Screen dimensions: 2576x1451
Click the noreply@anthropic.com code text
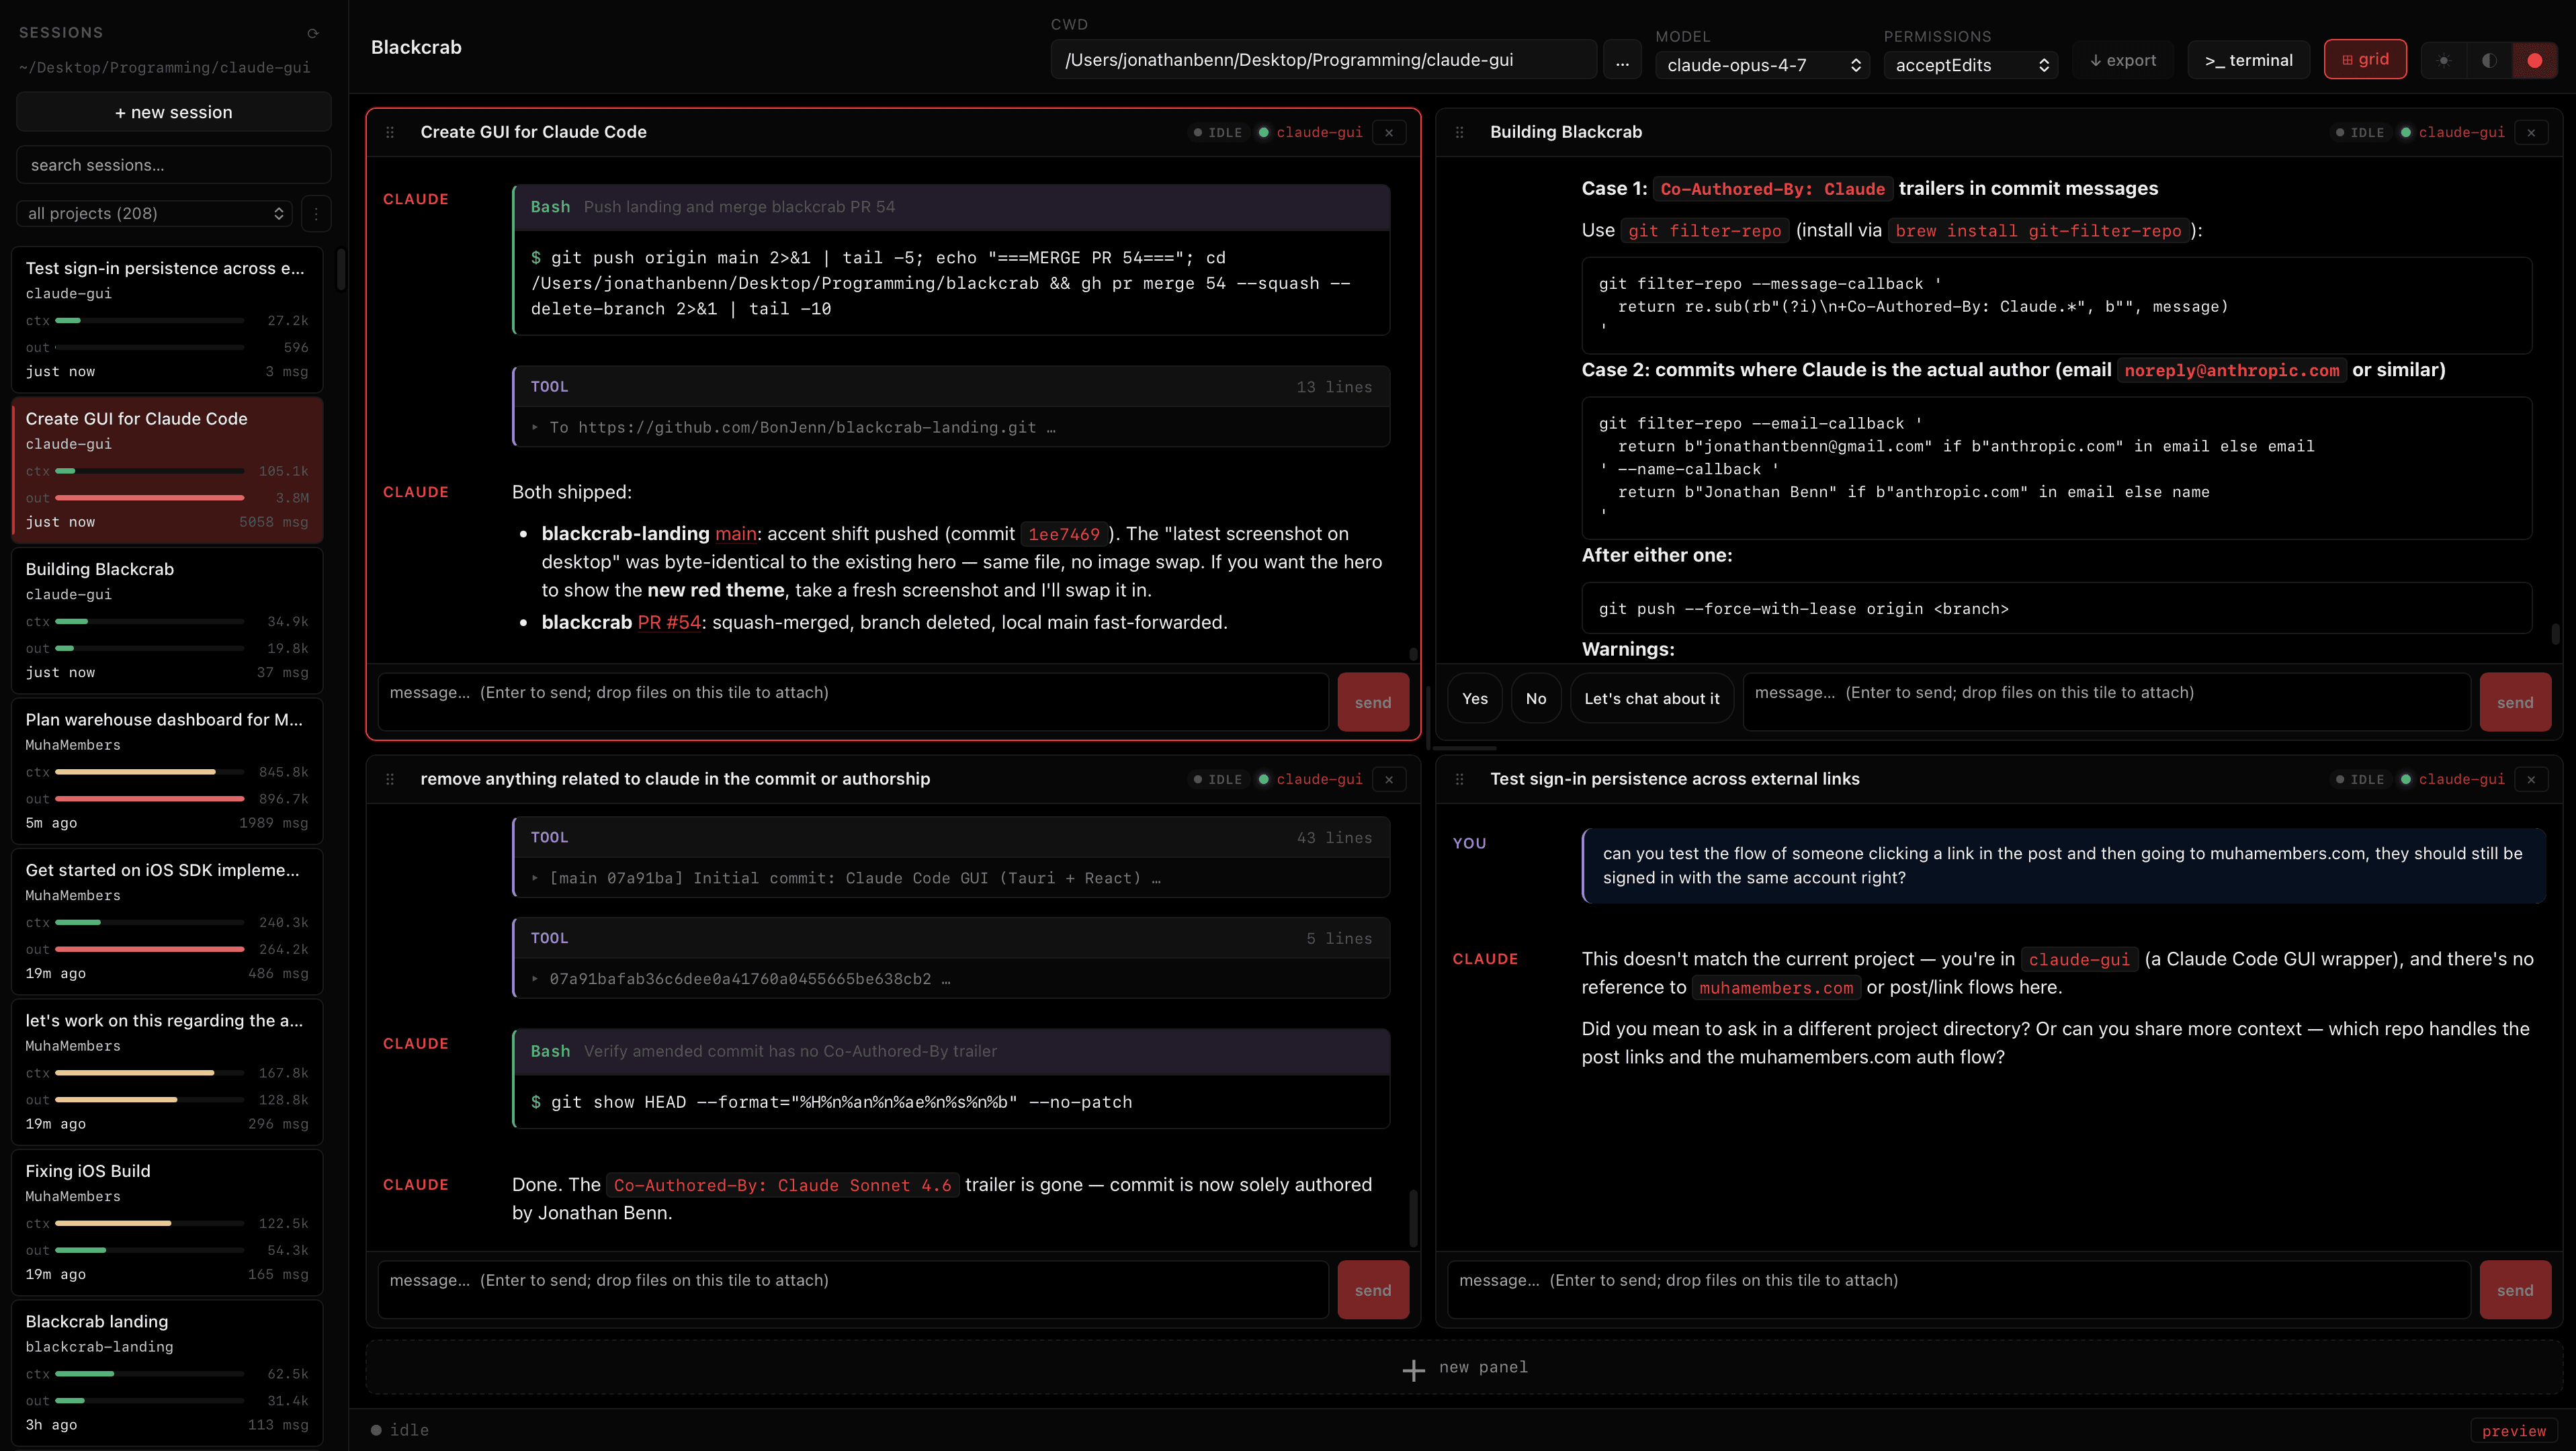(2231, 371)
